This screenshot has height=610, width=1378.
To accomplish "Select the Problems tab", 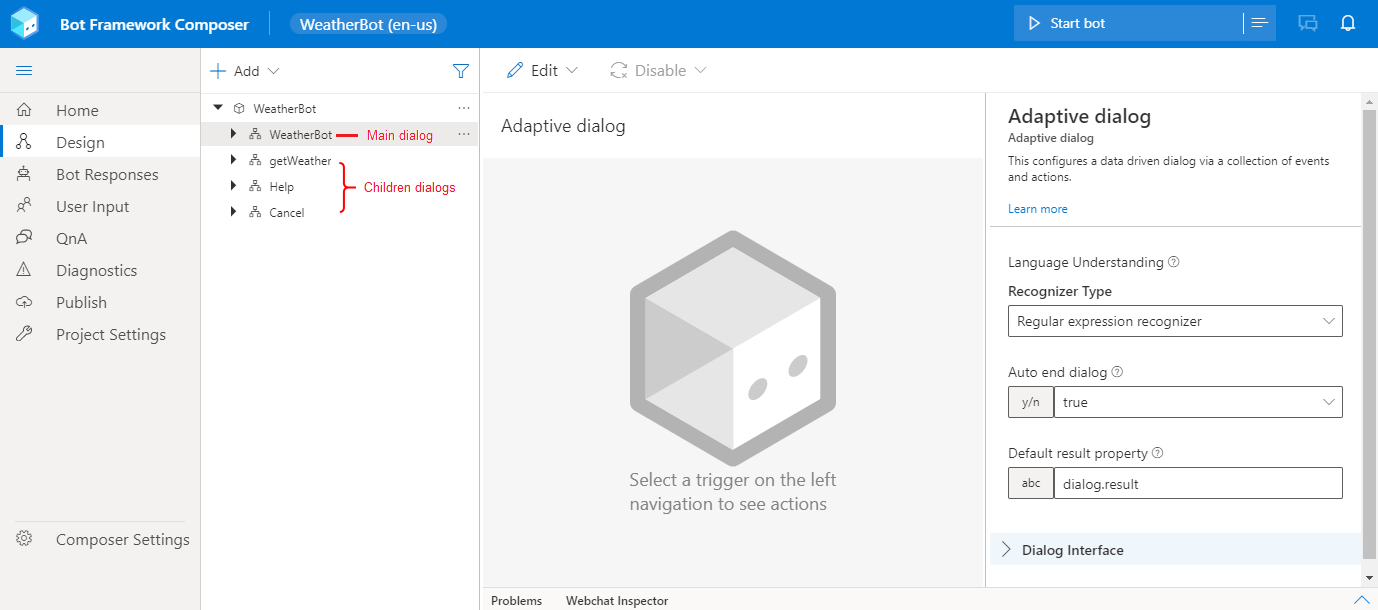I will click(516, 600).
